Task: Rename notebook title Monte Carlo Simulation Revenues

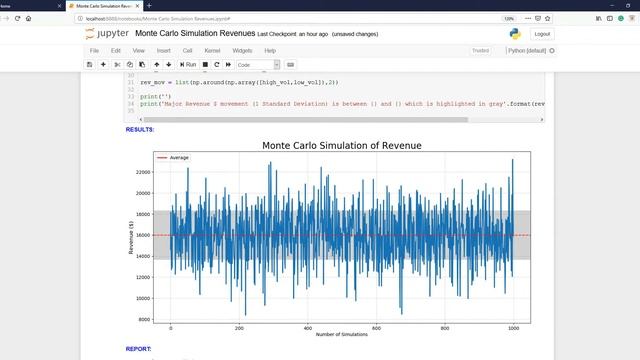Action: [x=195, y=33]
